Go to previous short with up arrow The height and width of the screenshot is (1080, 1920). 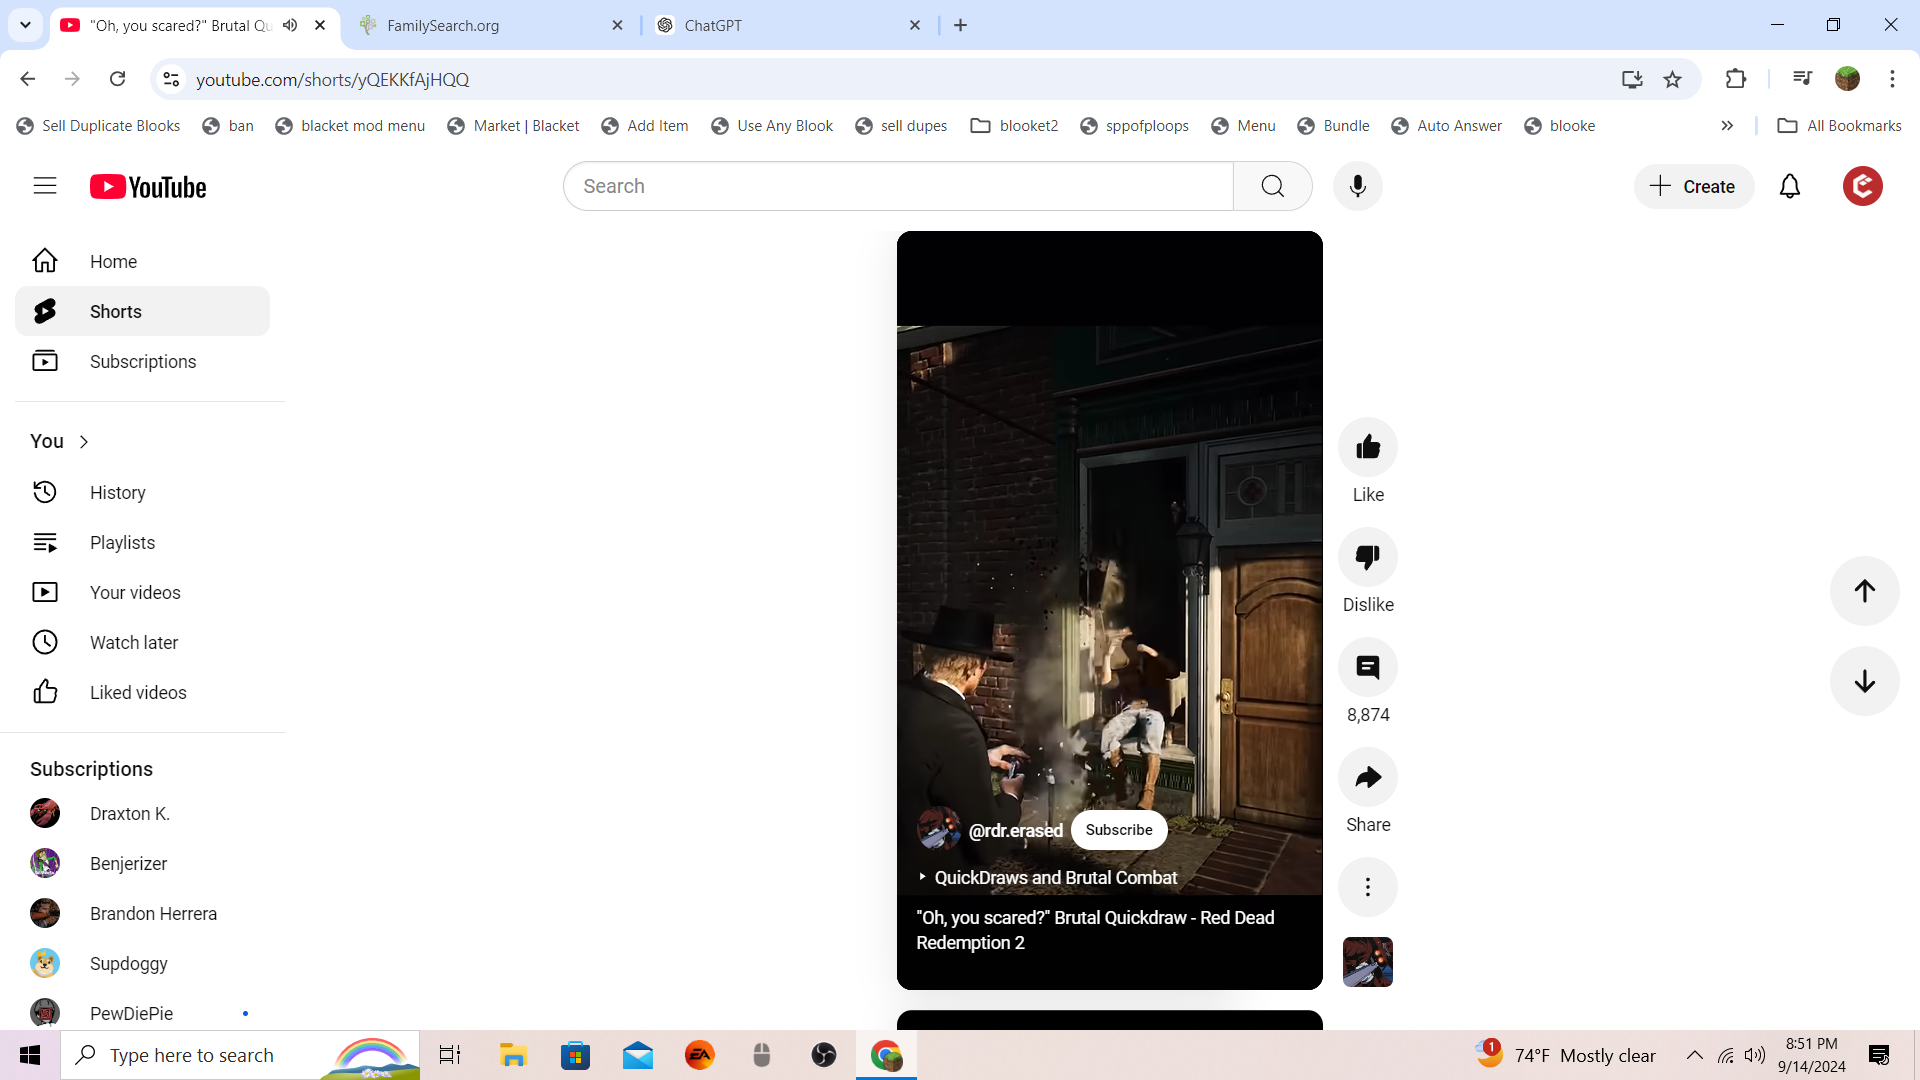pos(1864,591)
